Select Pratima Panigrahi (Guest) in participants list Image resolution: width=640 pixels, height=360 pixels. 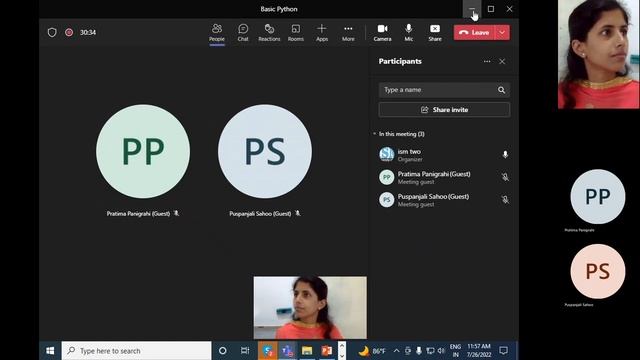(x=444, y=177)
